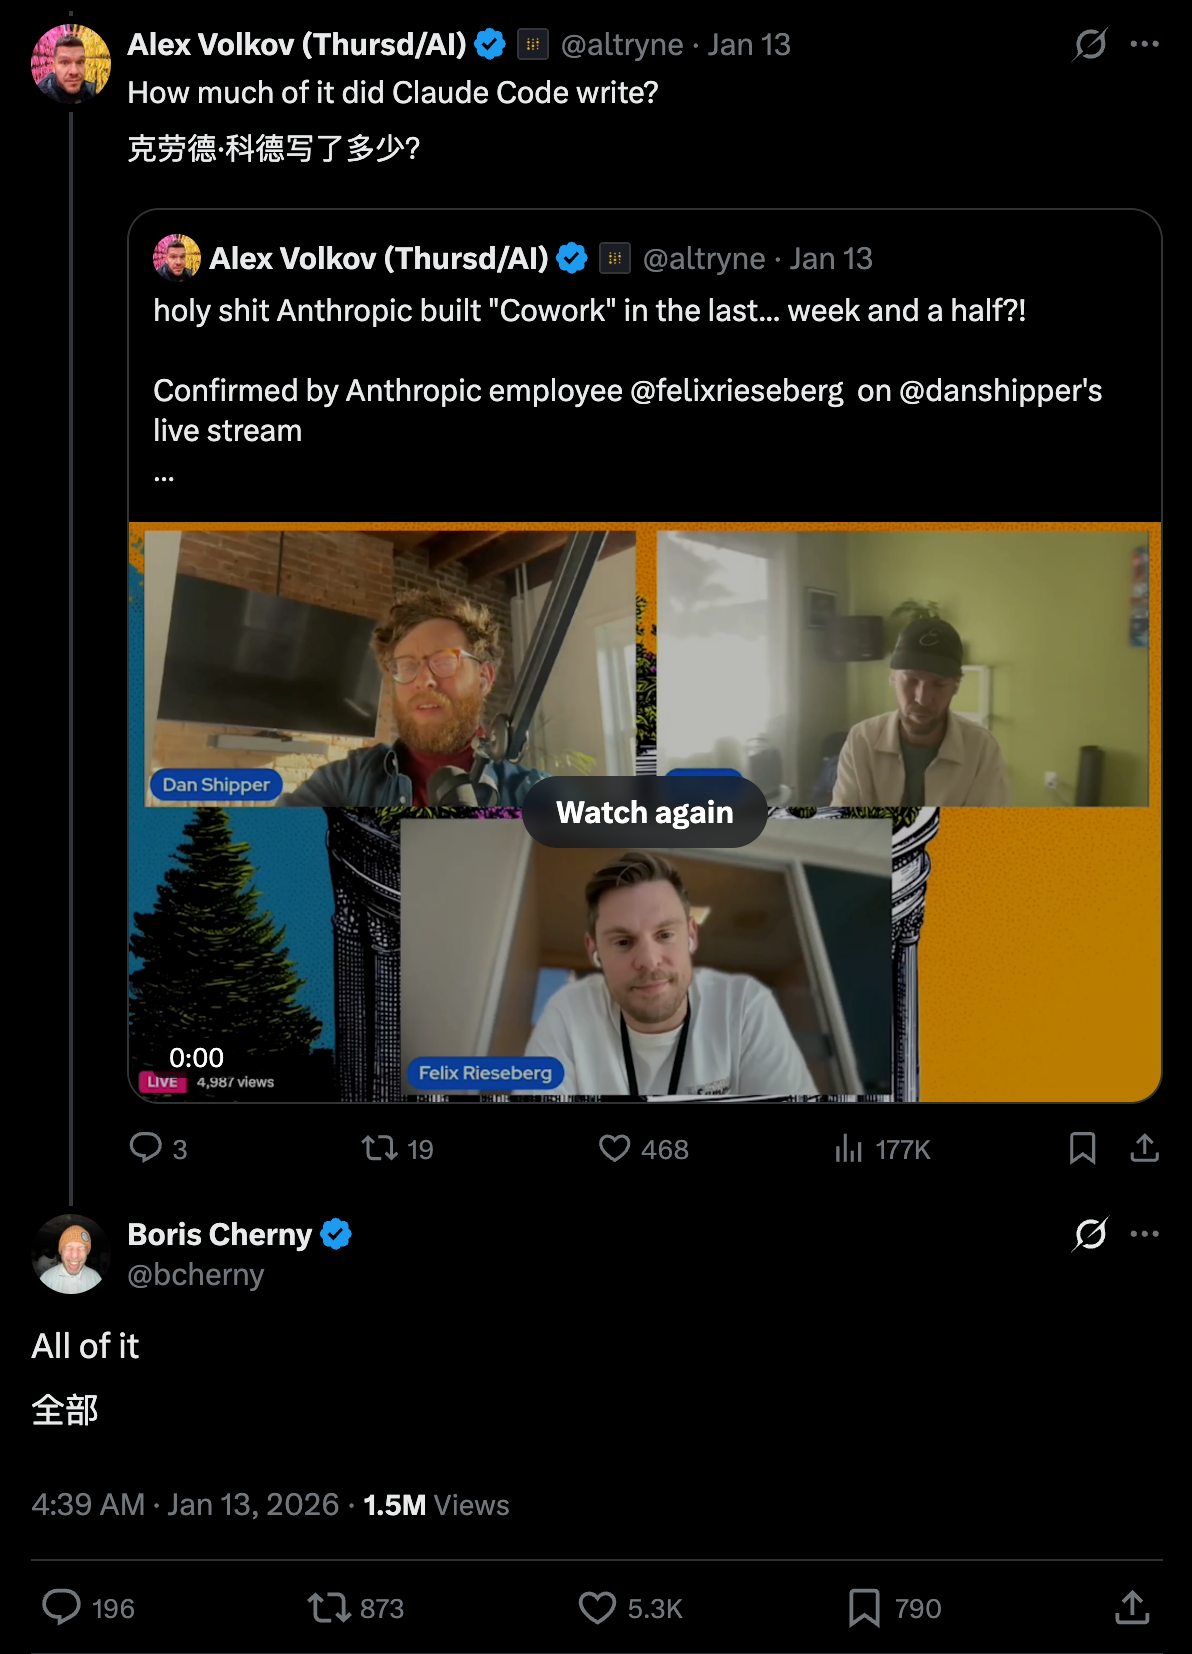
Task: Reply to Alex Volkov's tweet with 3 replies
Action: coord(146,1148)
